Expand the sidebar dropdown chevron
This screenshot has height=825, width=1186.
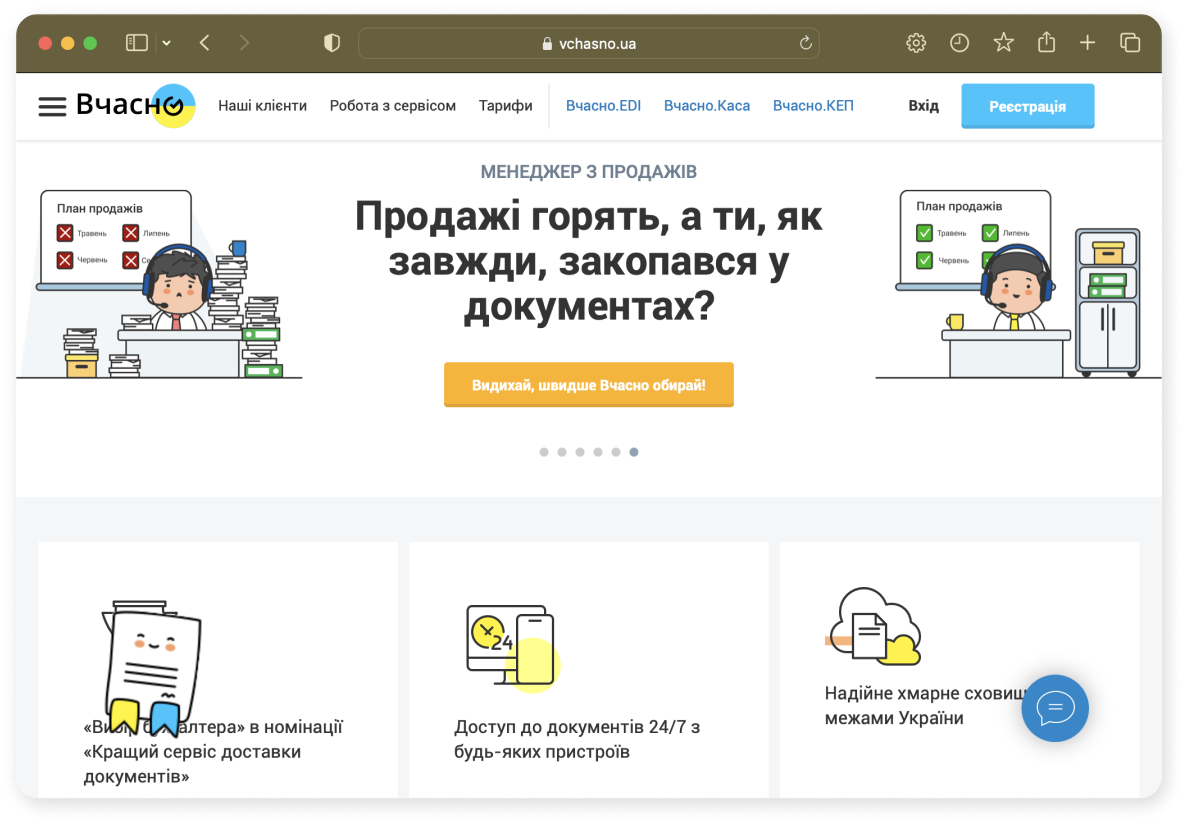pyautogui.click(x=166, y=43)
